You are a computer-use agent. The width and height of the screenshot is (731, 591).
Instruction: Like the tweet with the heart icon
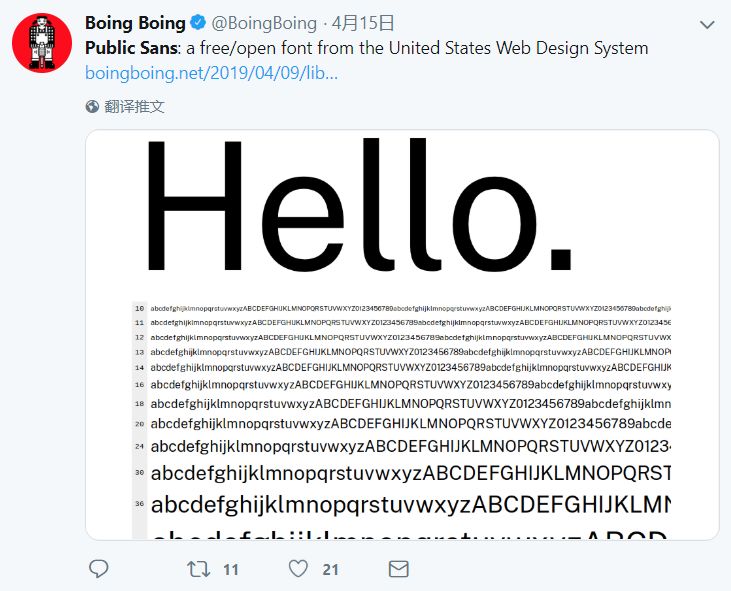(x=298, y=569)
